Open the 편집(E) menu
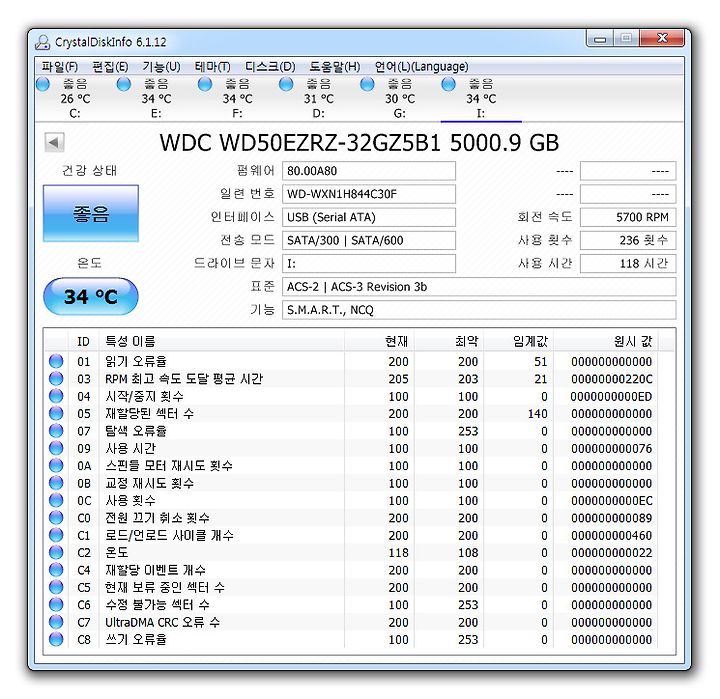720x699 pixels. click(110, 67)
